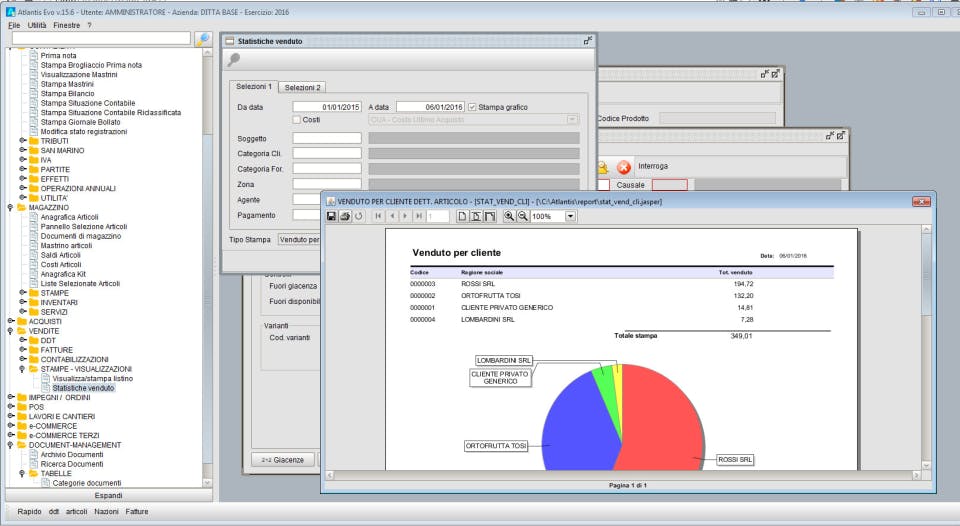960x526 pixels.
Task: Disable the Stampa grafico checkbox
Action: point(472,107)
